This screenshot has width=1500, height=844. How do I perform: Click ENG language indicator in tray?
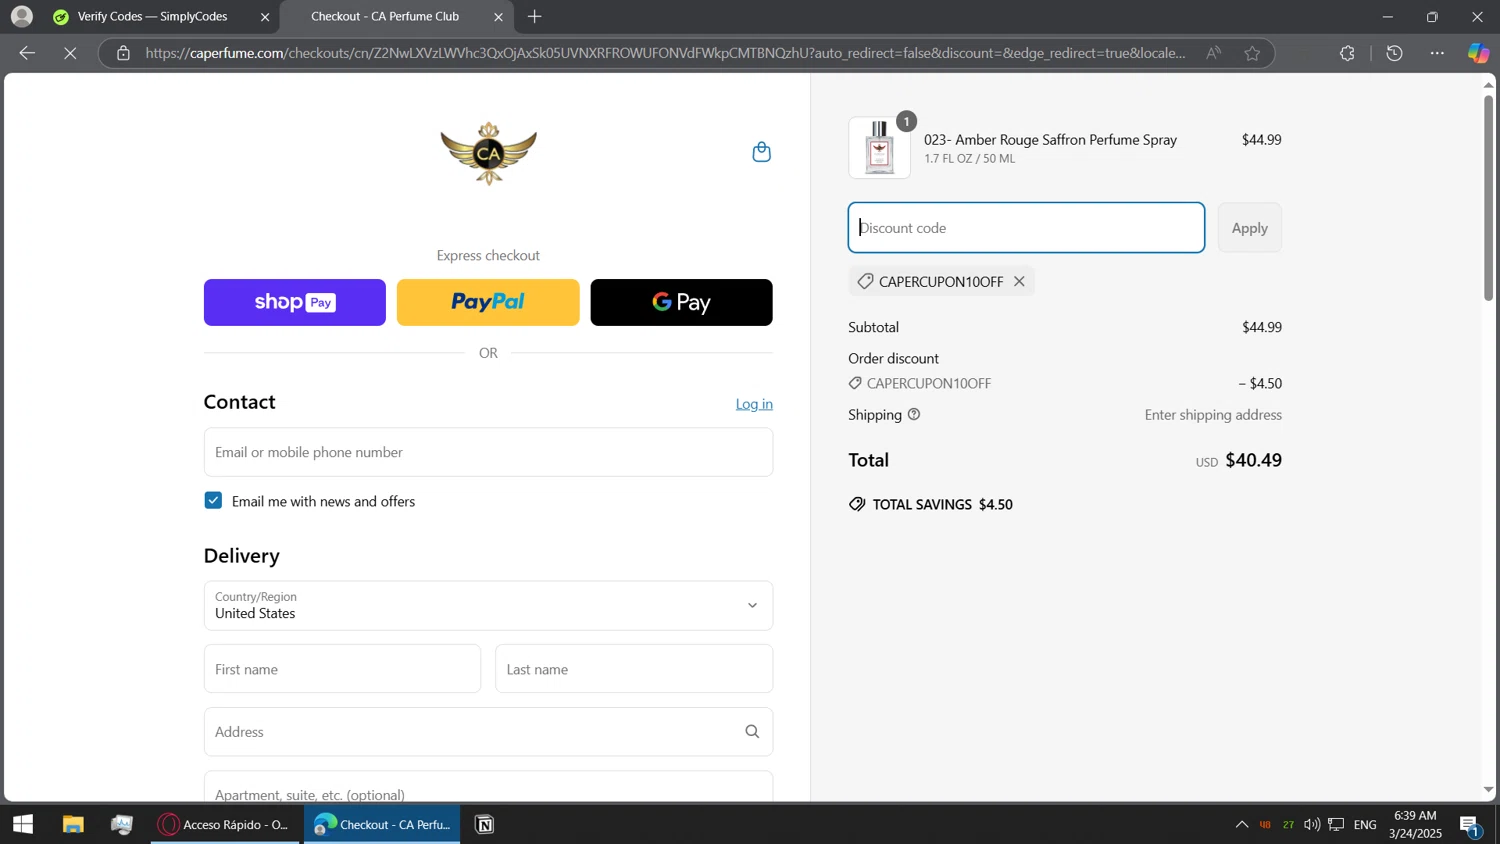pyautogui.click(x=1365, y=825)
